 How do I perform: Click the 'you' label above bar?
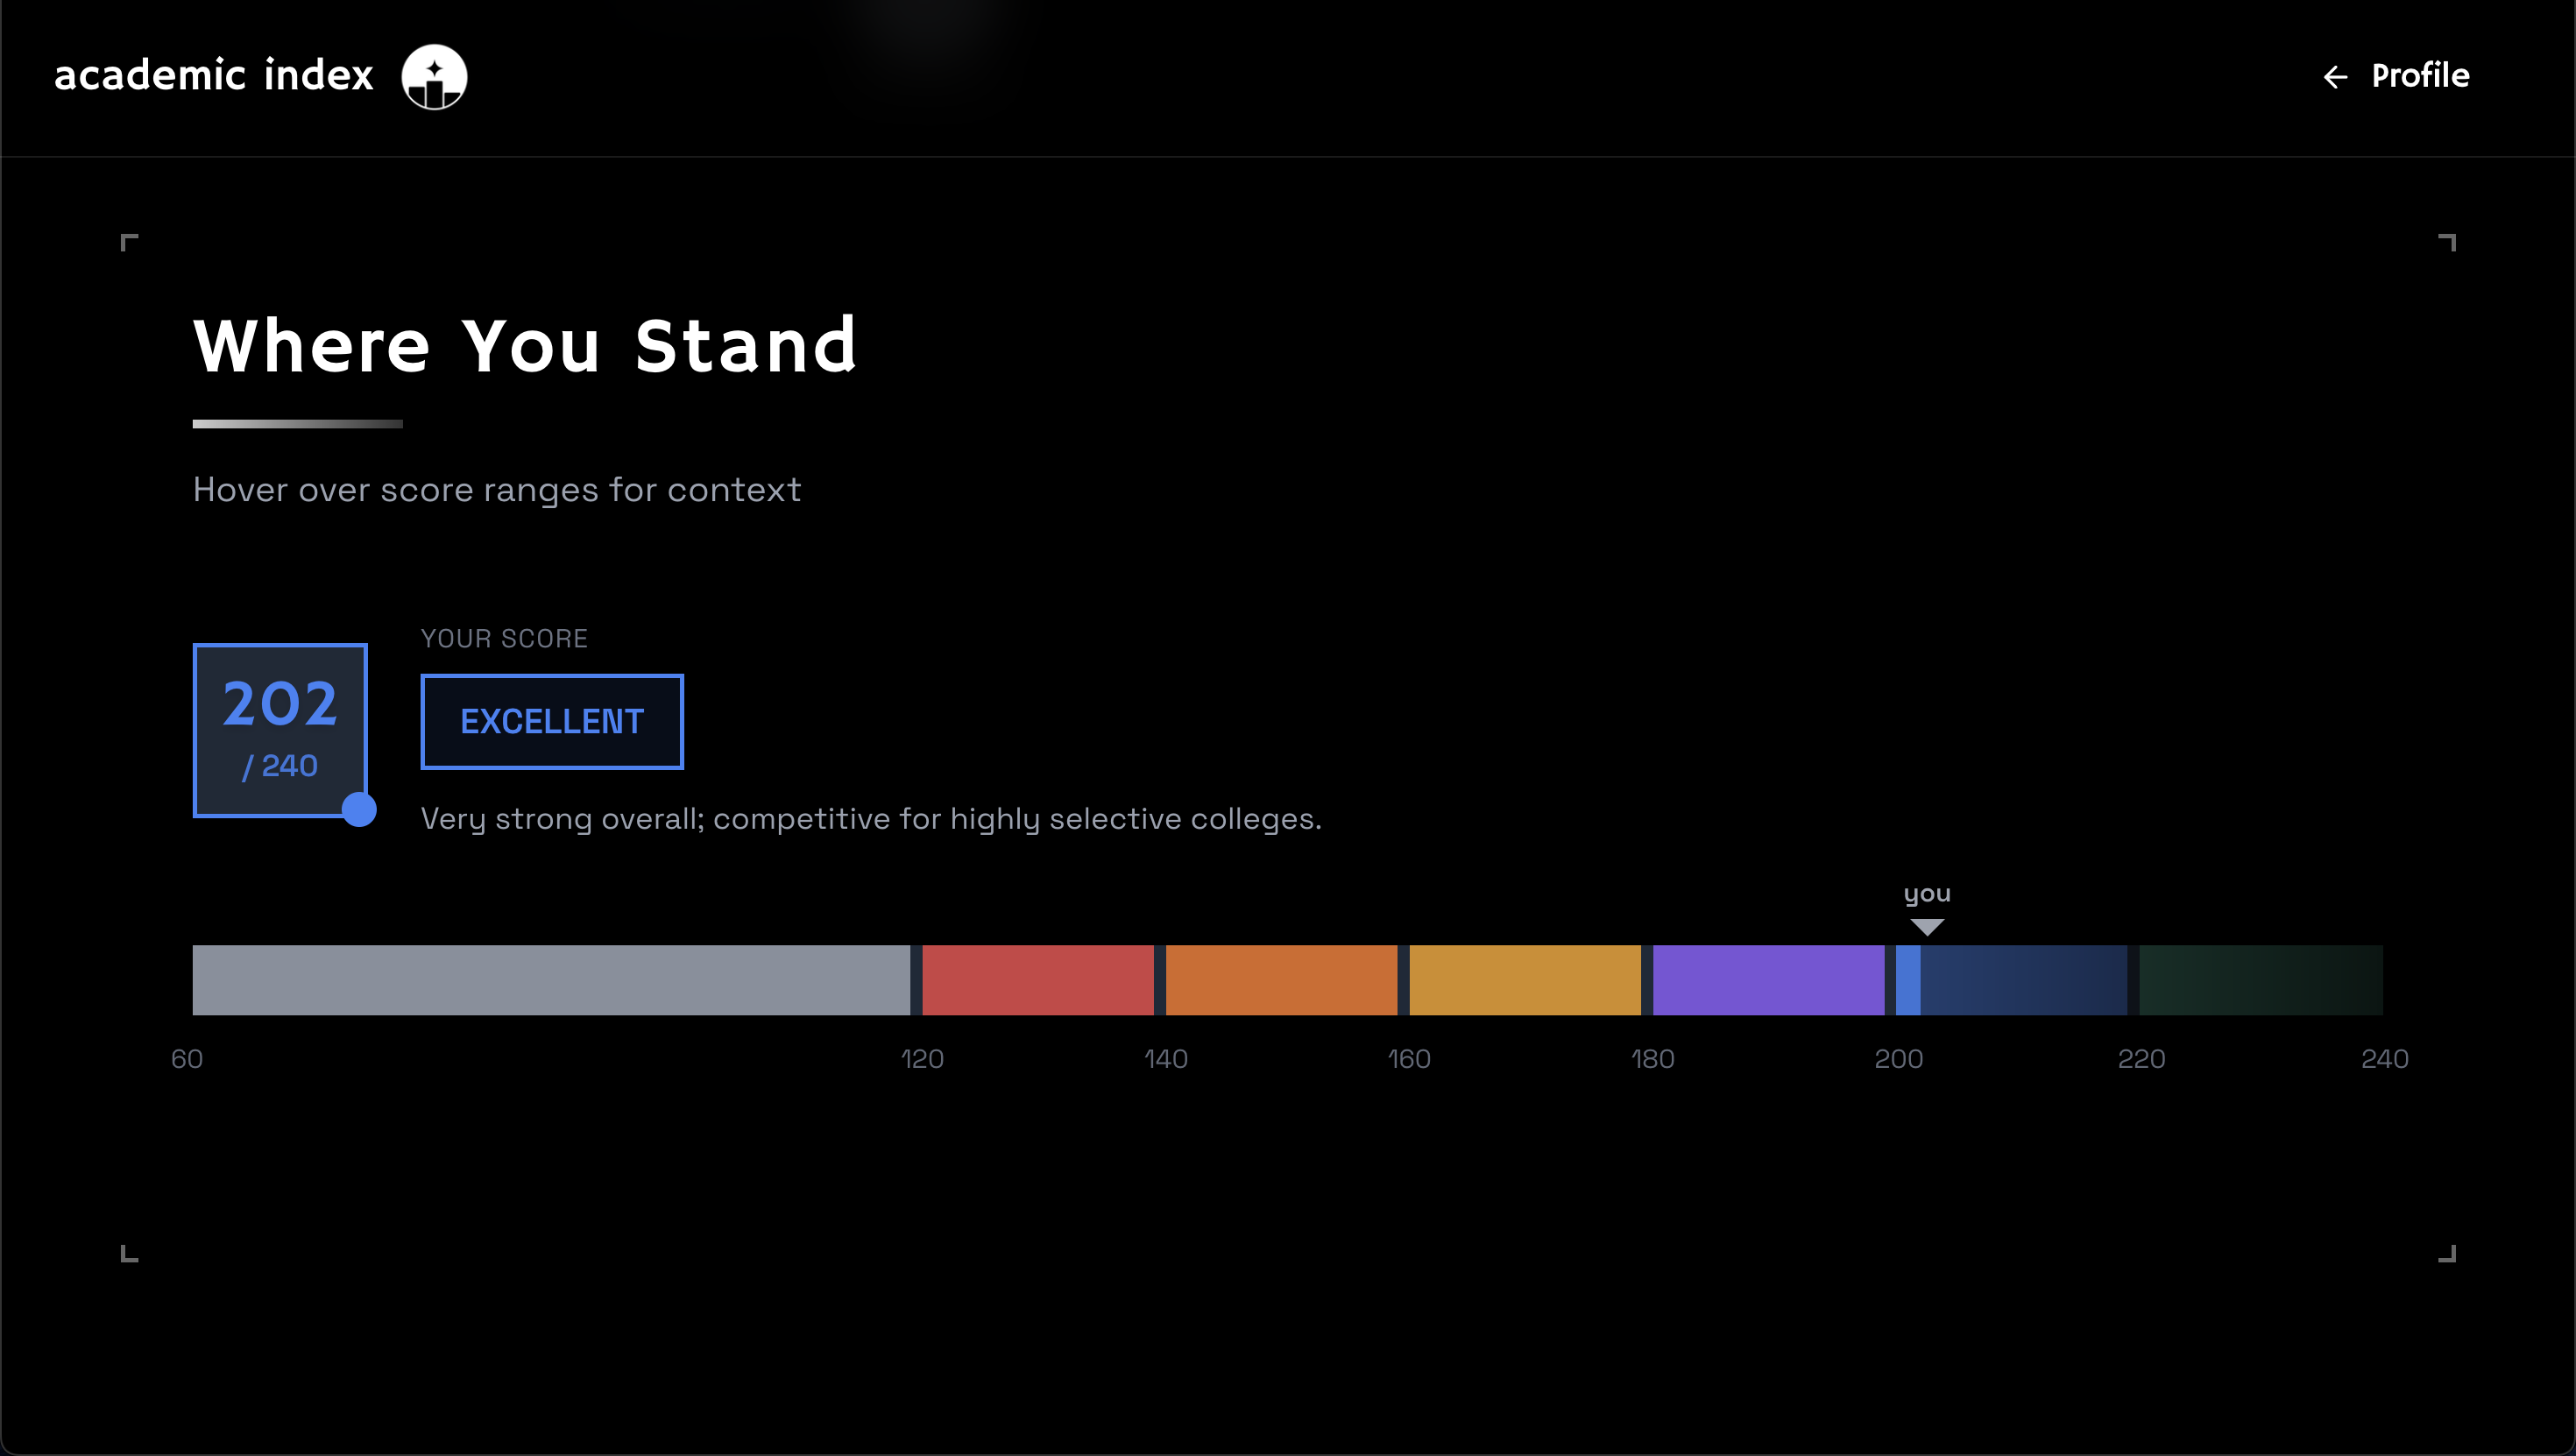coord(1926,893)
